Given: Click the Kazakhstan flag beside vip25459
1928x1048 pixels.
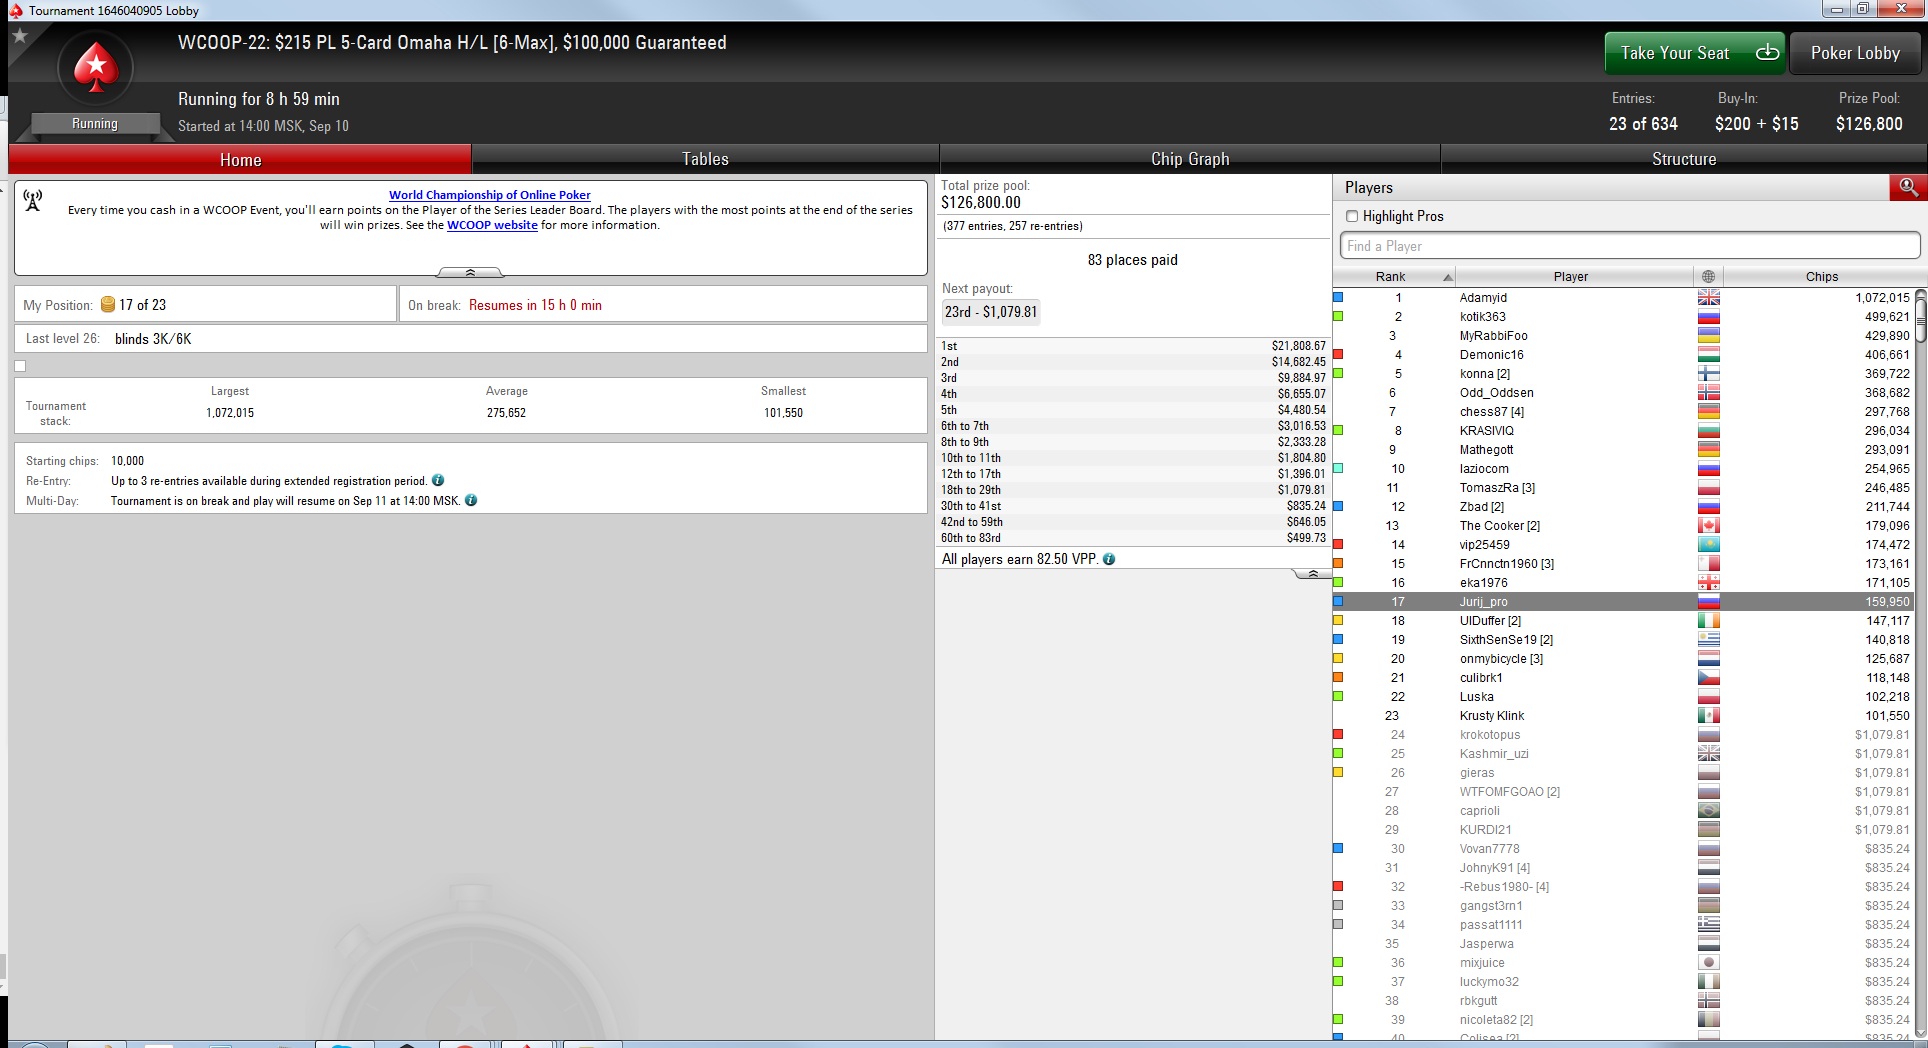Looking at the screenshot, I should tap(1709, 545).
